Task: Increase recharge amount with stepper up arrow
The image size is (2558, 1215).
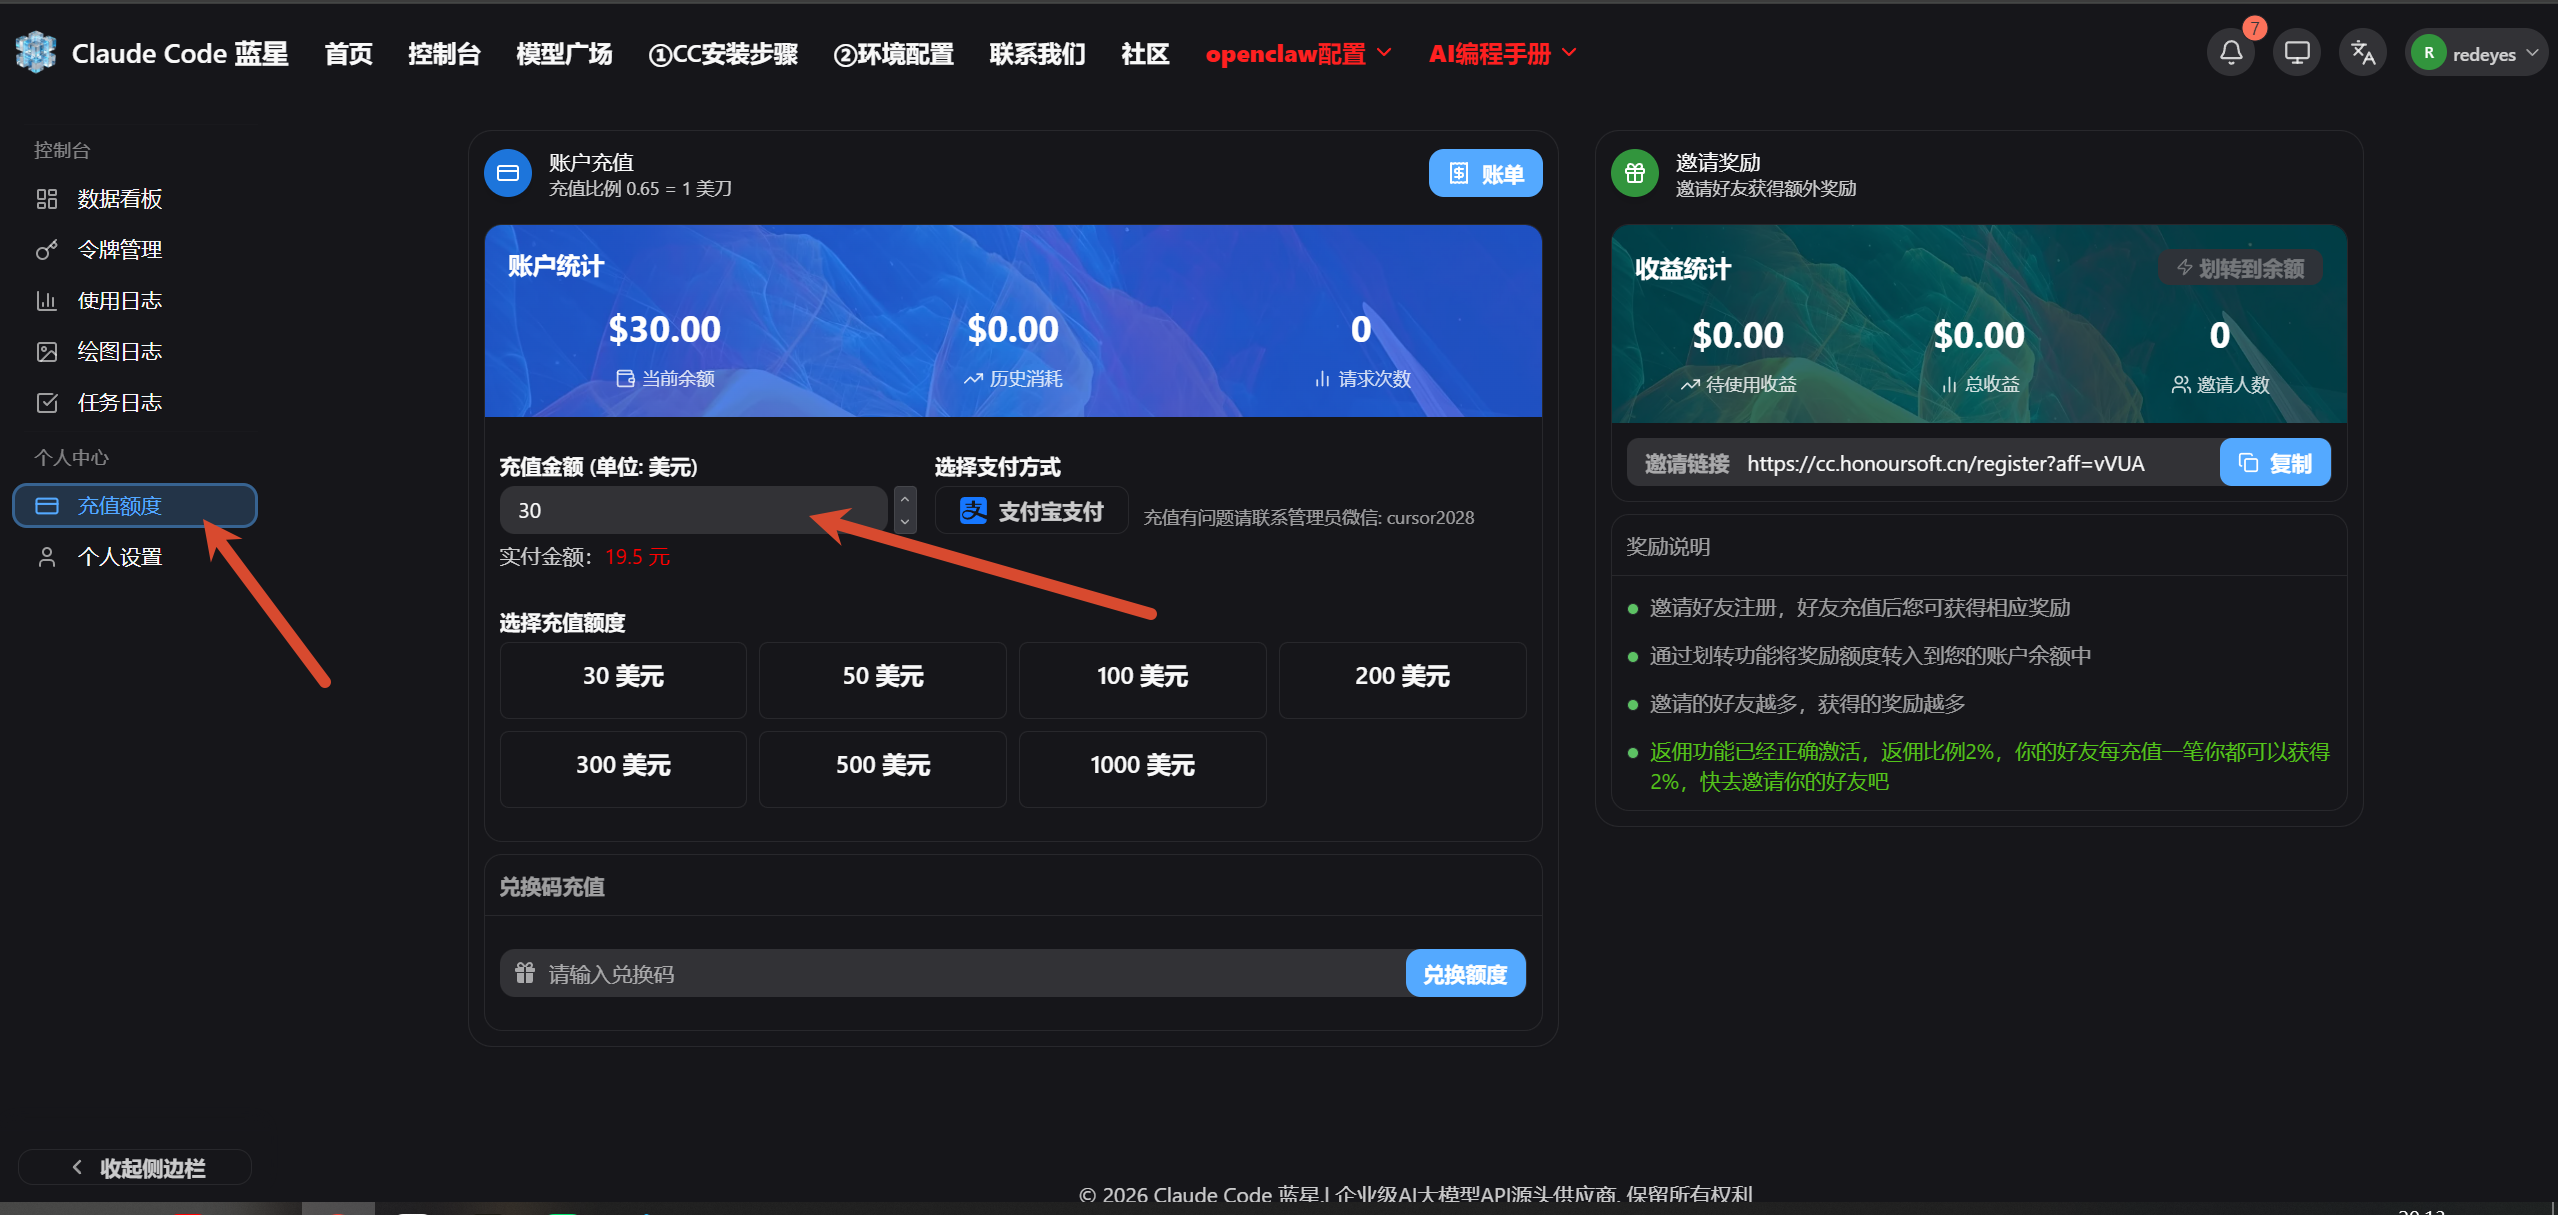Action: [905, 499]
